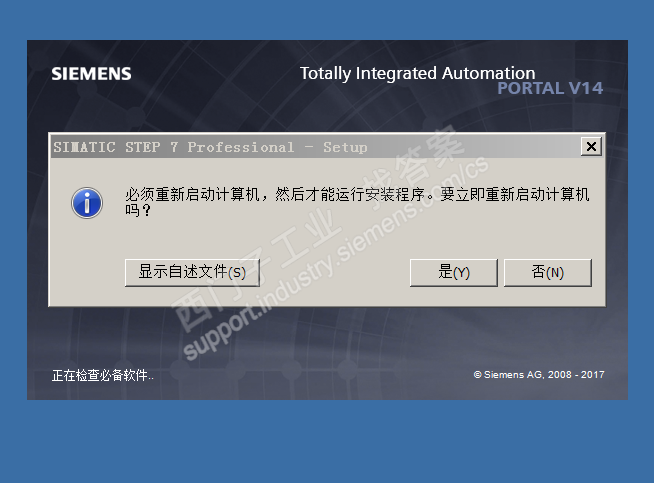Close the SIMATIC STEP 7 Setup dialog

pos(591,146)
